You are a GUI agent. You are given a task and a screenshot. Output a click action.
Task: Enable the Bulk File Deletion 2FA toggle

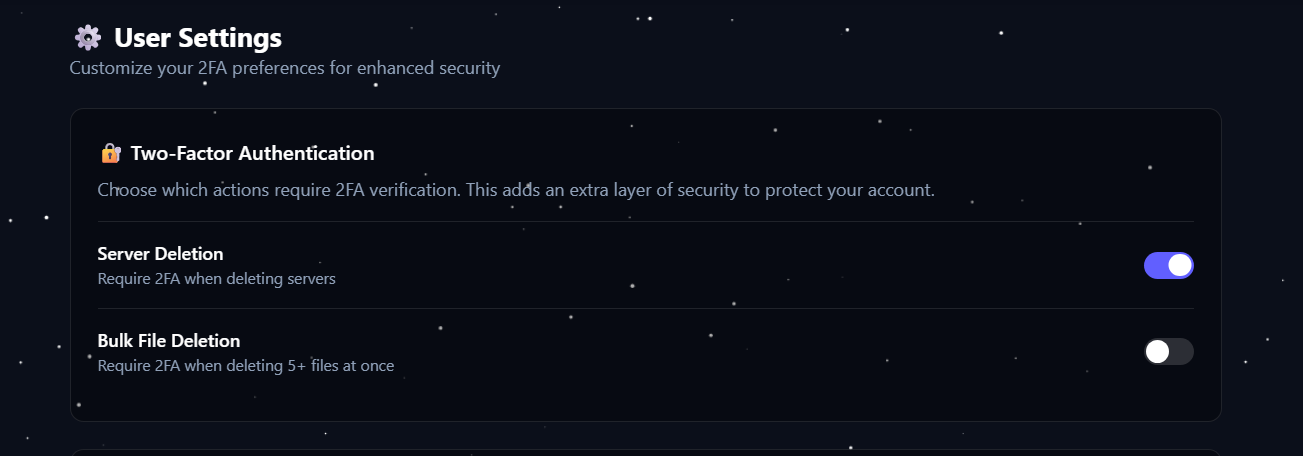[x=1168, y=352]
